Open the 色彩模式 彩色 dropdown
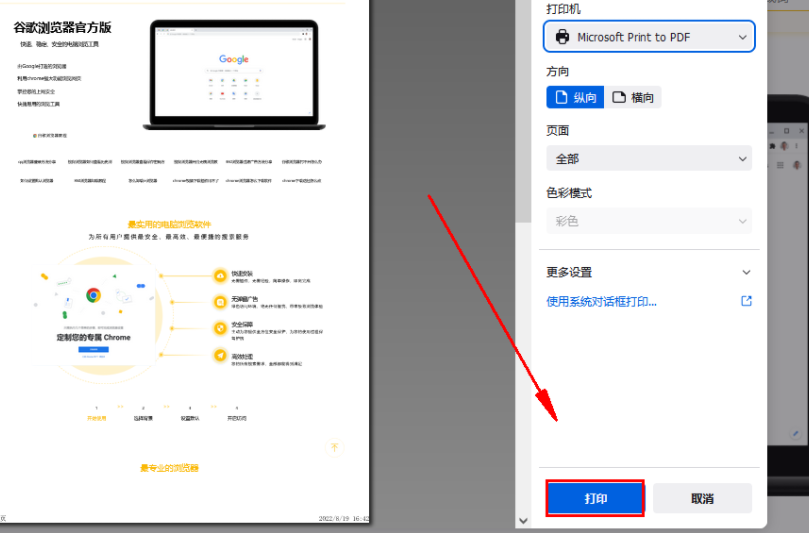Image resolution: width=809 pixels, height=533 pixels. pyautogui.click(x=649, y=221)
